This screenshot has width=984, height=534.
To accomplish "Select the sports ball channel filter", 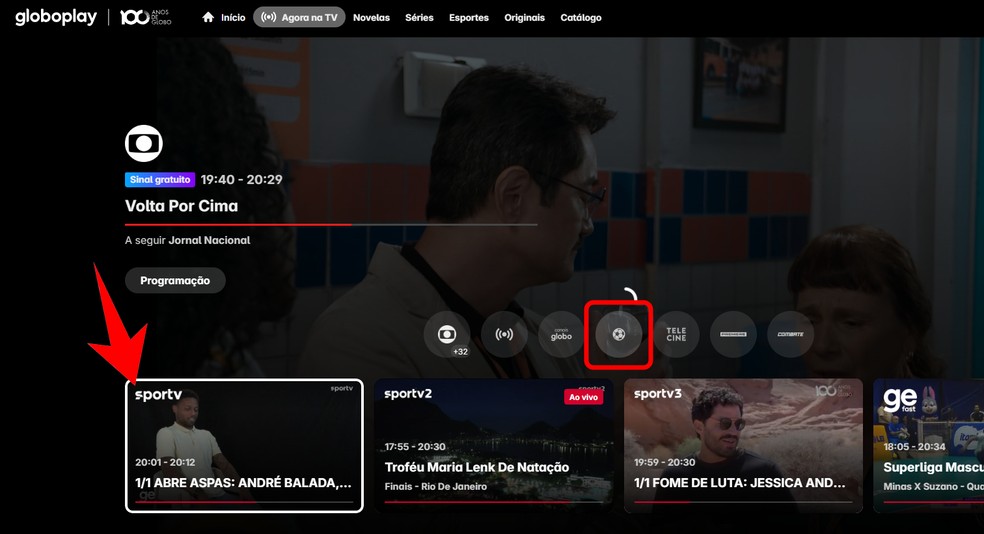I will coord(619,334).
